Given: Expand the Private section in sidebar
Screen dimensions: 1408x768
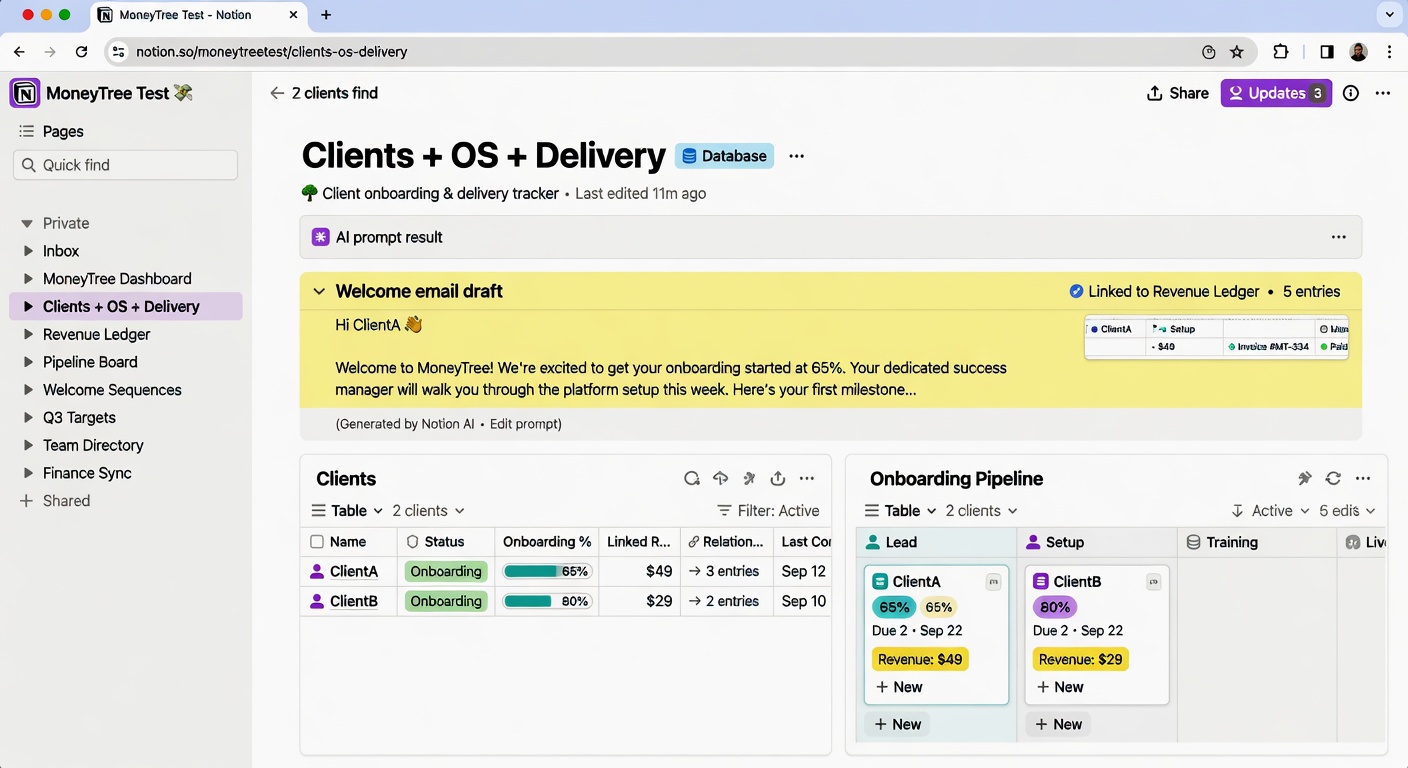Looking at the screenshot, I should 27,223.
